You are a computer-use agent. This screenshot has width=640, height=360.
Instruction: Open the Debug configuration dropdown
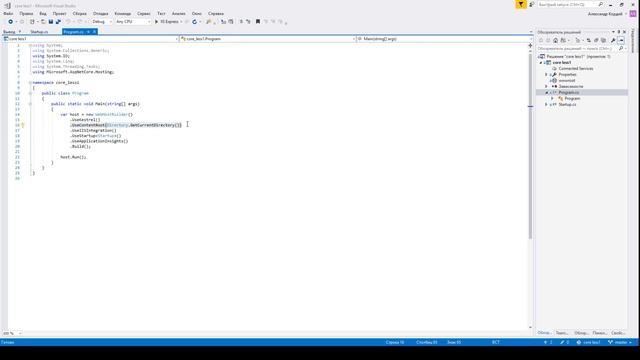pyautogui.click(x=102, y=22)
